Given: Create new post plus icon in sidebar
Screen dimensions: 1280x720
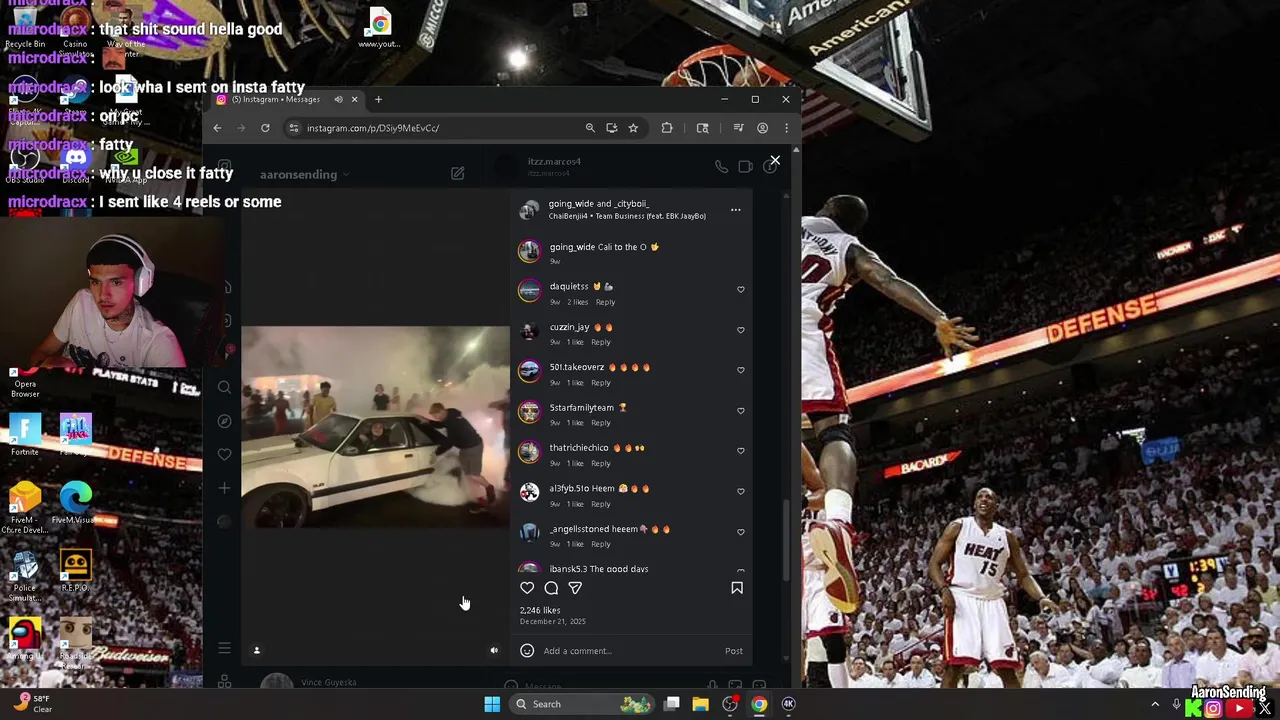Looking at the screenshot, I should [224, 488].
